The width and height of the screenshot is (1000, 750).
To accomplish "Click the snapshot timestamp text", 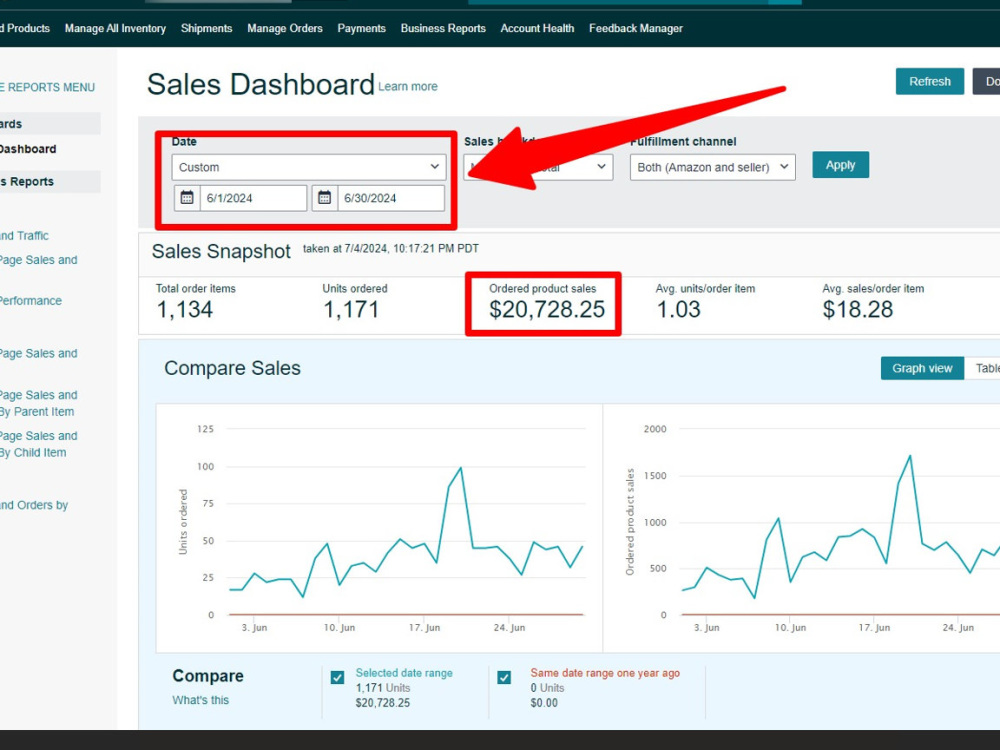I will pyautogui.click(x=390, y=249).
